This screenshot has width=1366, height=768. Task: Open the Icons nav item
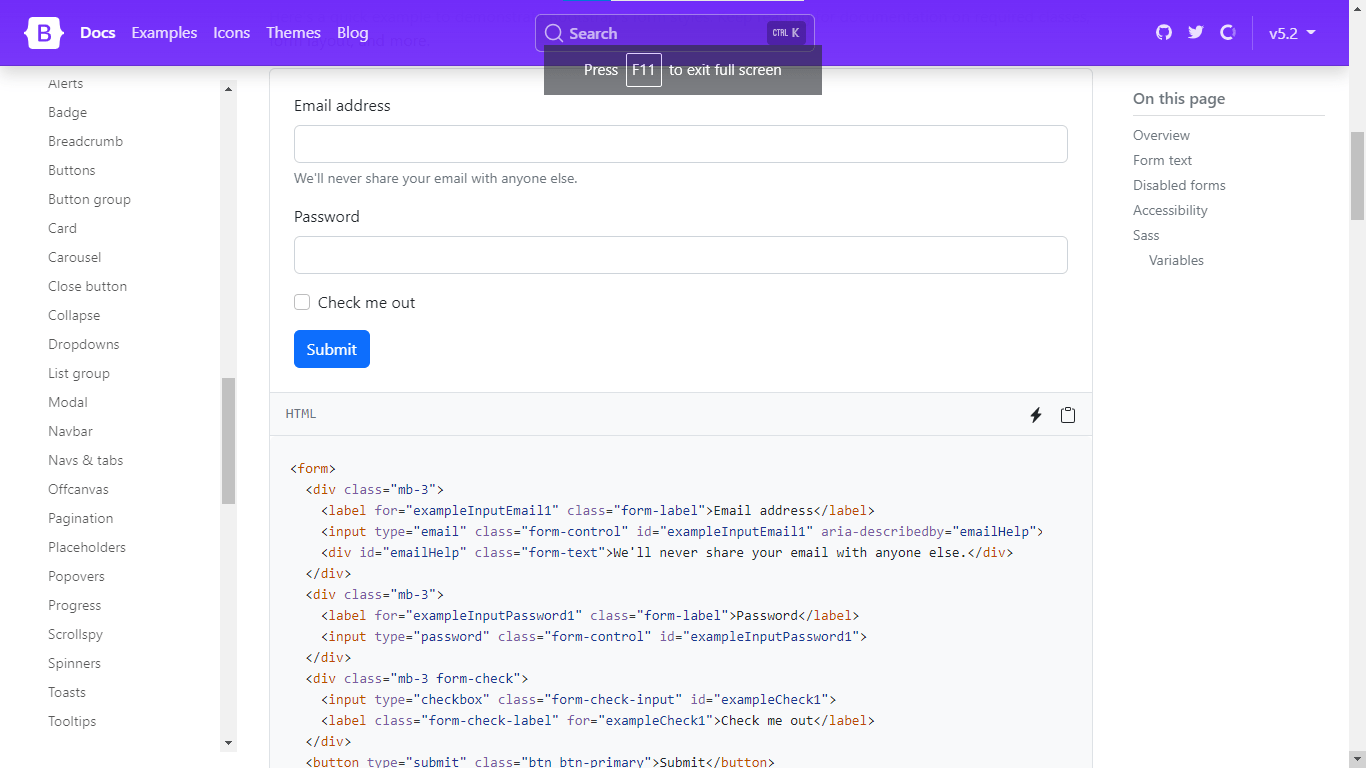pyautogui.click(x=231, y=33)
